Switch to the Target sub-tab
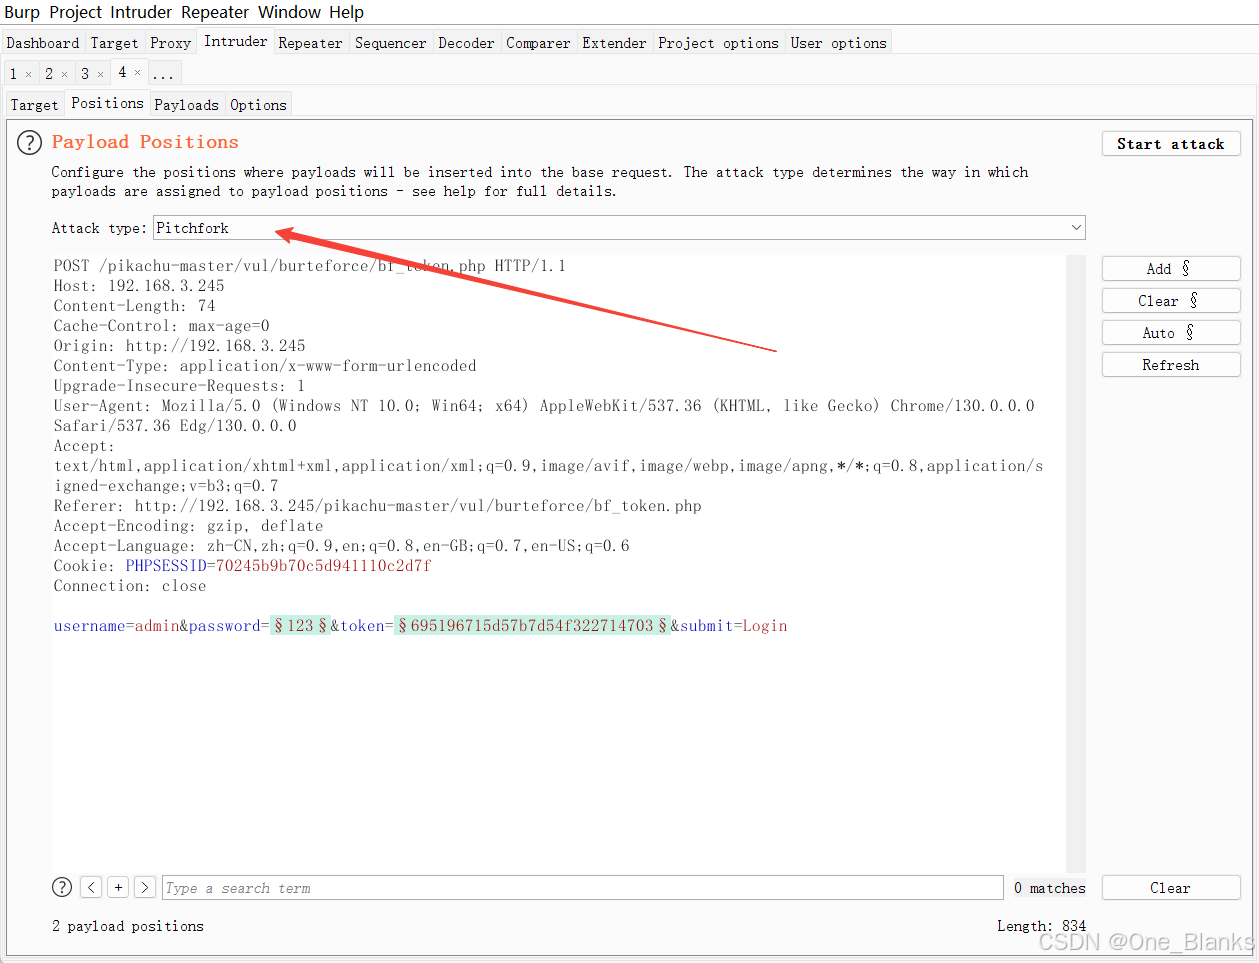 (x=35, y=104)
